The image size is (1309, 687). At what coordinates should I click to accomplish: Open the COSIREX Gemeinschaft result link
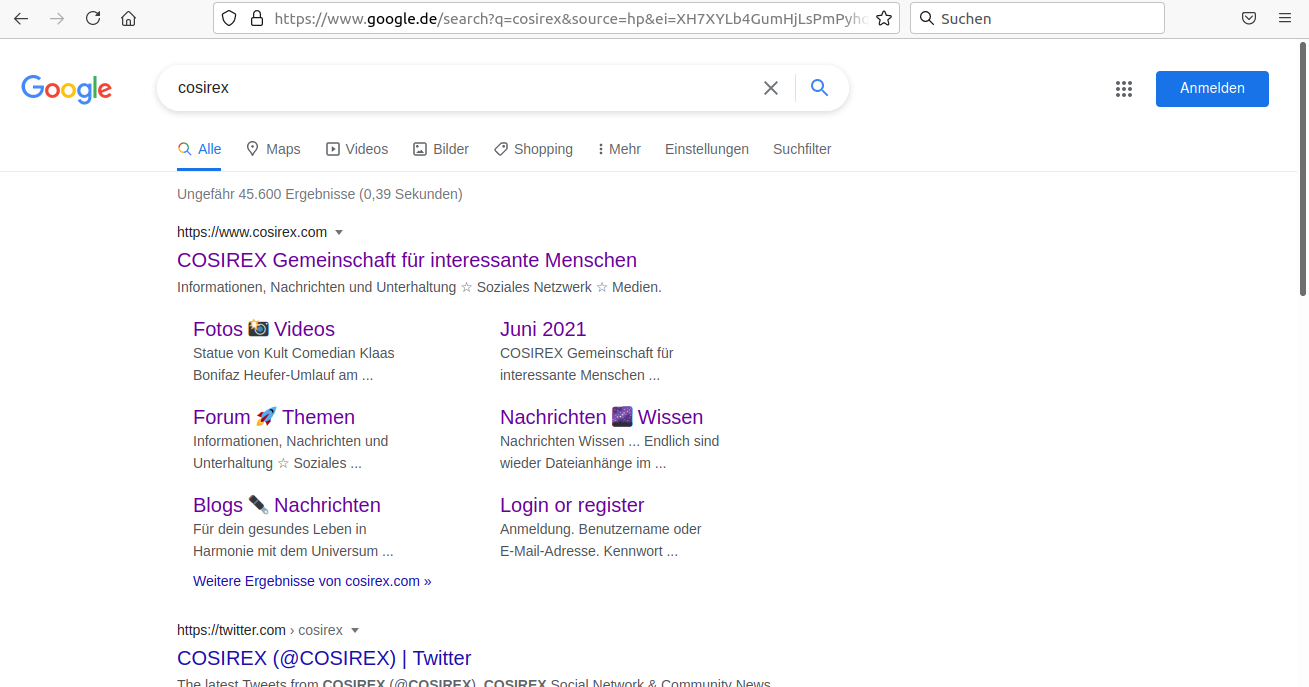coord(406,260)
